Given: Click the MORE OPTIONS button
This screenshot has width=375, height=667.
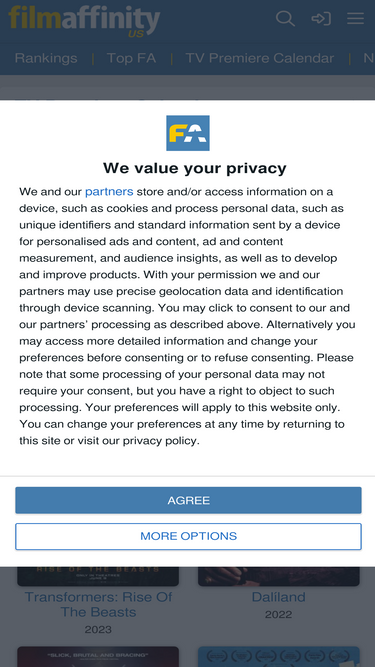Looking at the screenshot, I should tap(188, 536).
